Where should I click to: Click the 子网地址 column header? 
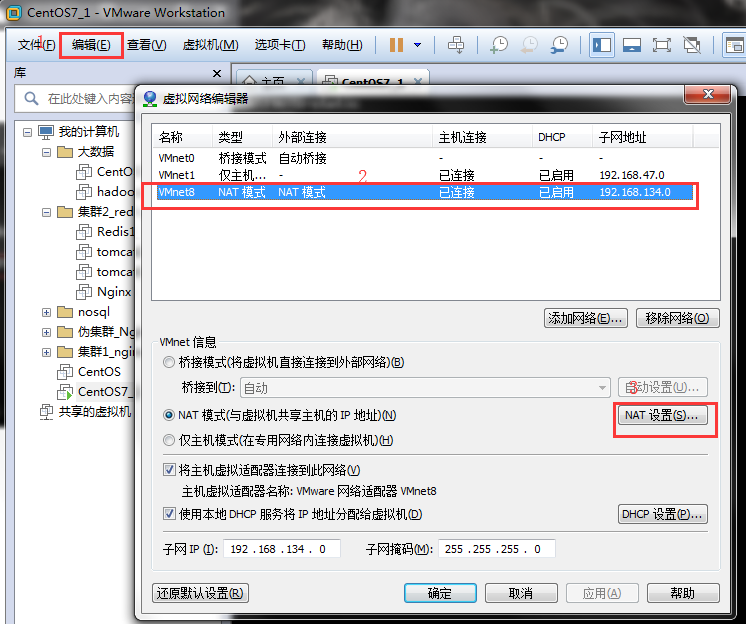click(642, 137)
